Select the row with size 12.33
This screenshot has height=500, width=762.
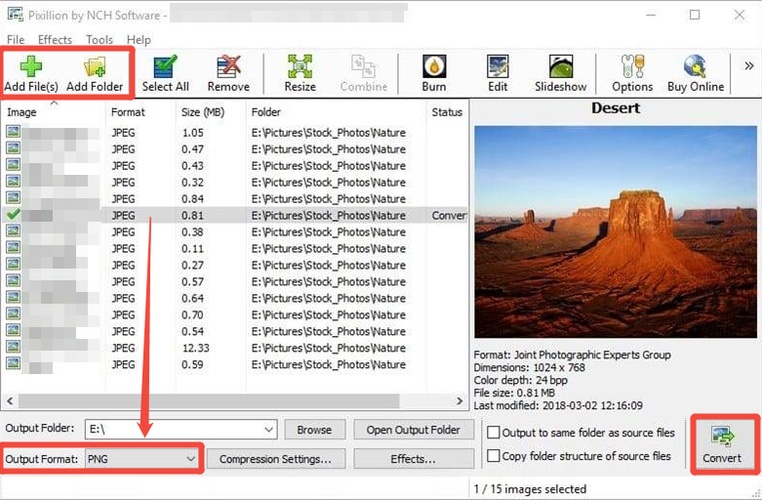coord(235,348)
